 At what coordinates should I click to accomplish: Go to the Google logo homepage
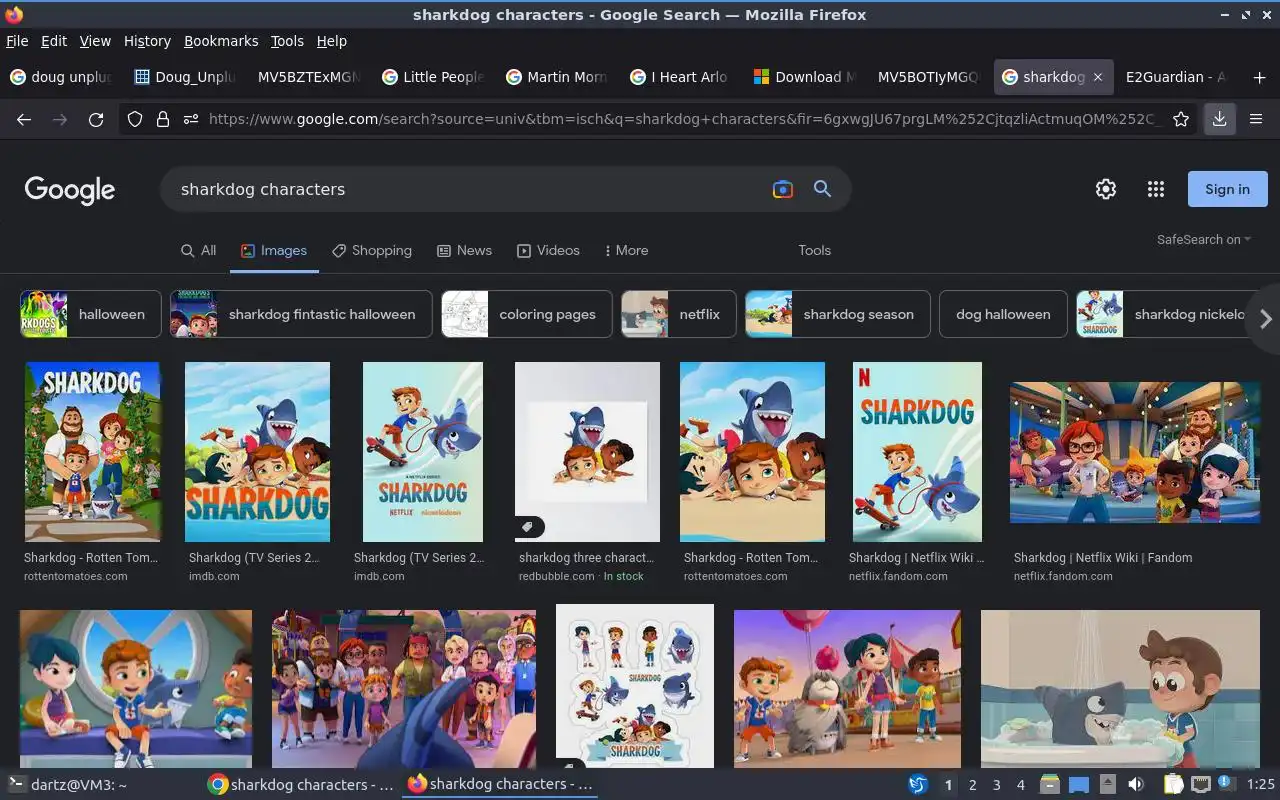click(x=70, y=190)
